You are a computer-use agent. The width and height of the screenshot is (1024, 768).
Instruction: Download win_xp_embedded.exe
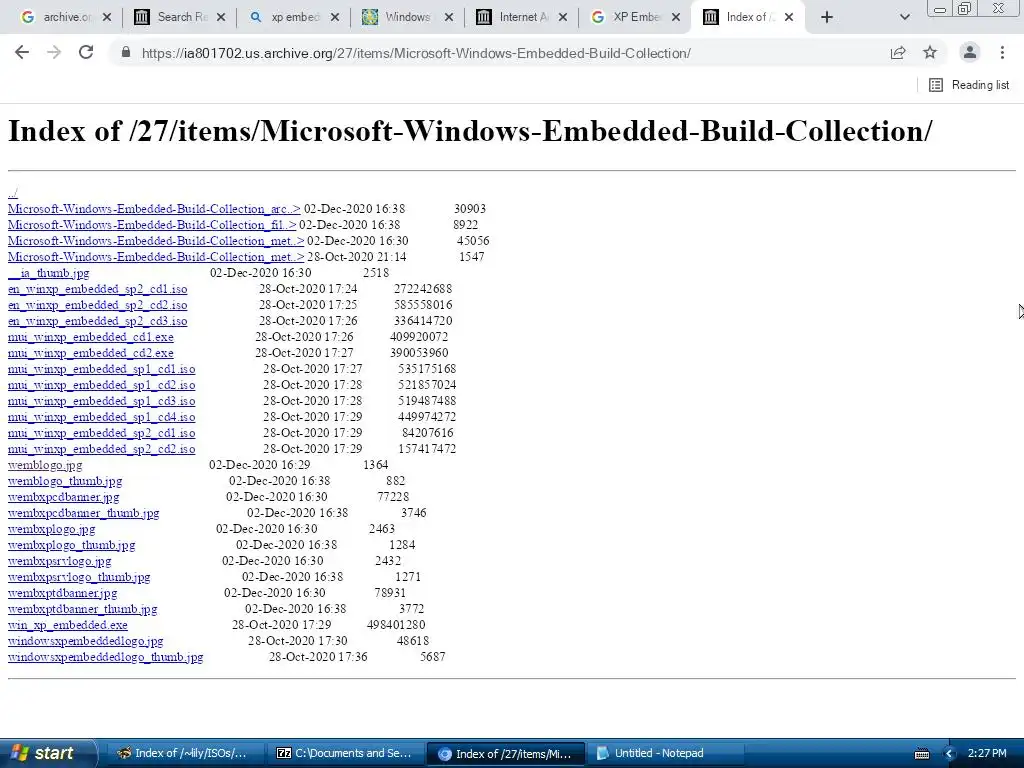coord(68,625)
